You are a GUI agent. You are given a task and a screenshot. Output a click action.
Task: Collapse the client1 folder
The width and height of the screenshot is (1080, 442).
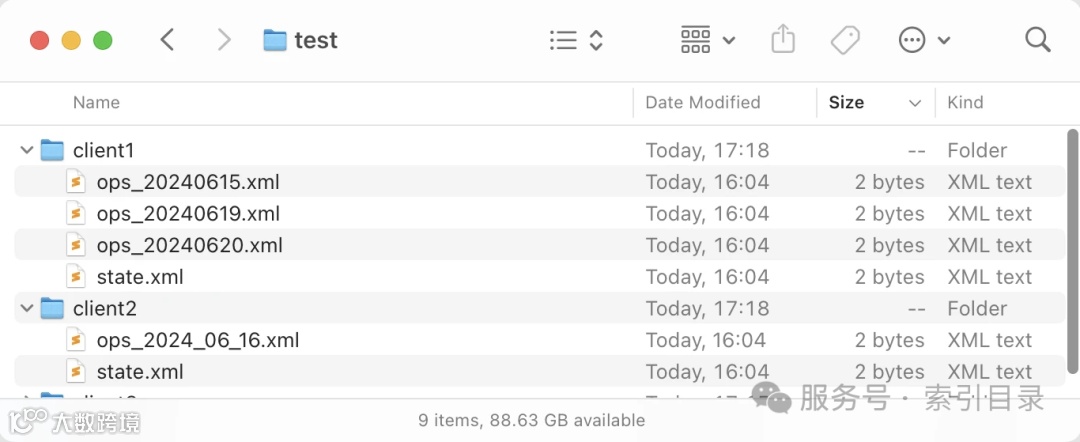(26, 151)
